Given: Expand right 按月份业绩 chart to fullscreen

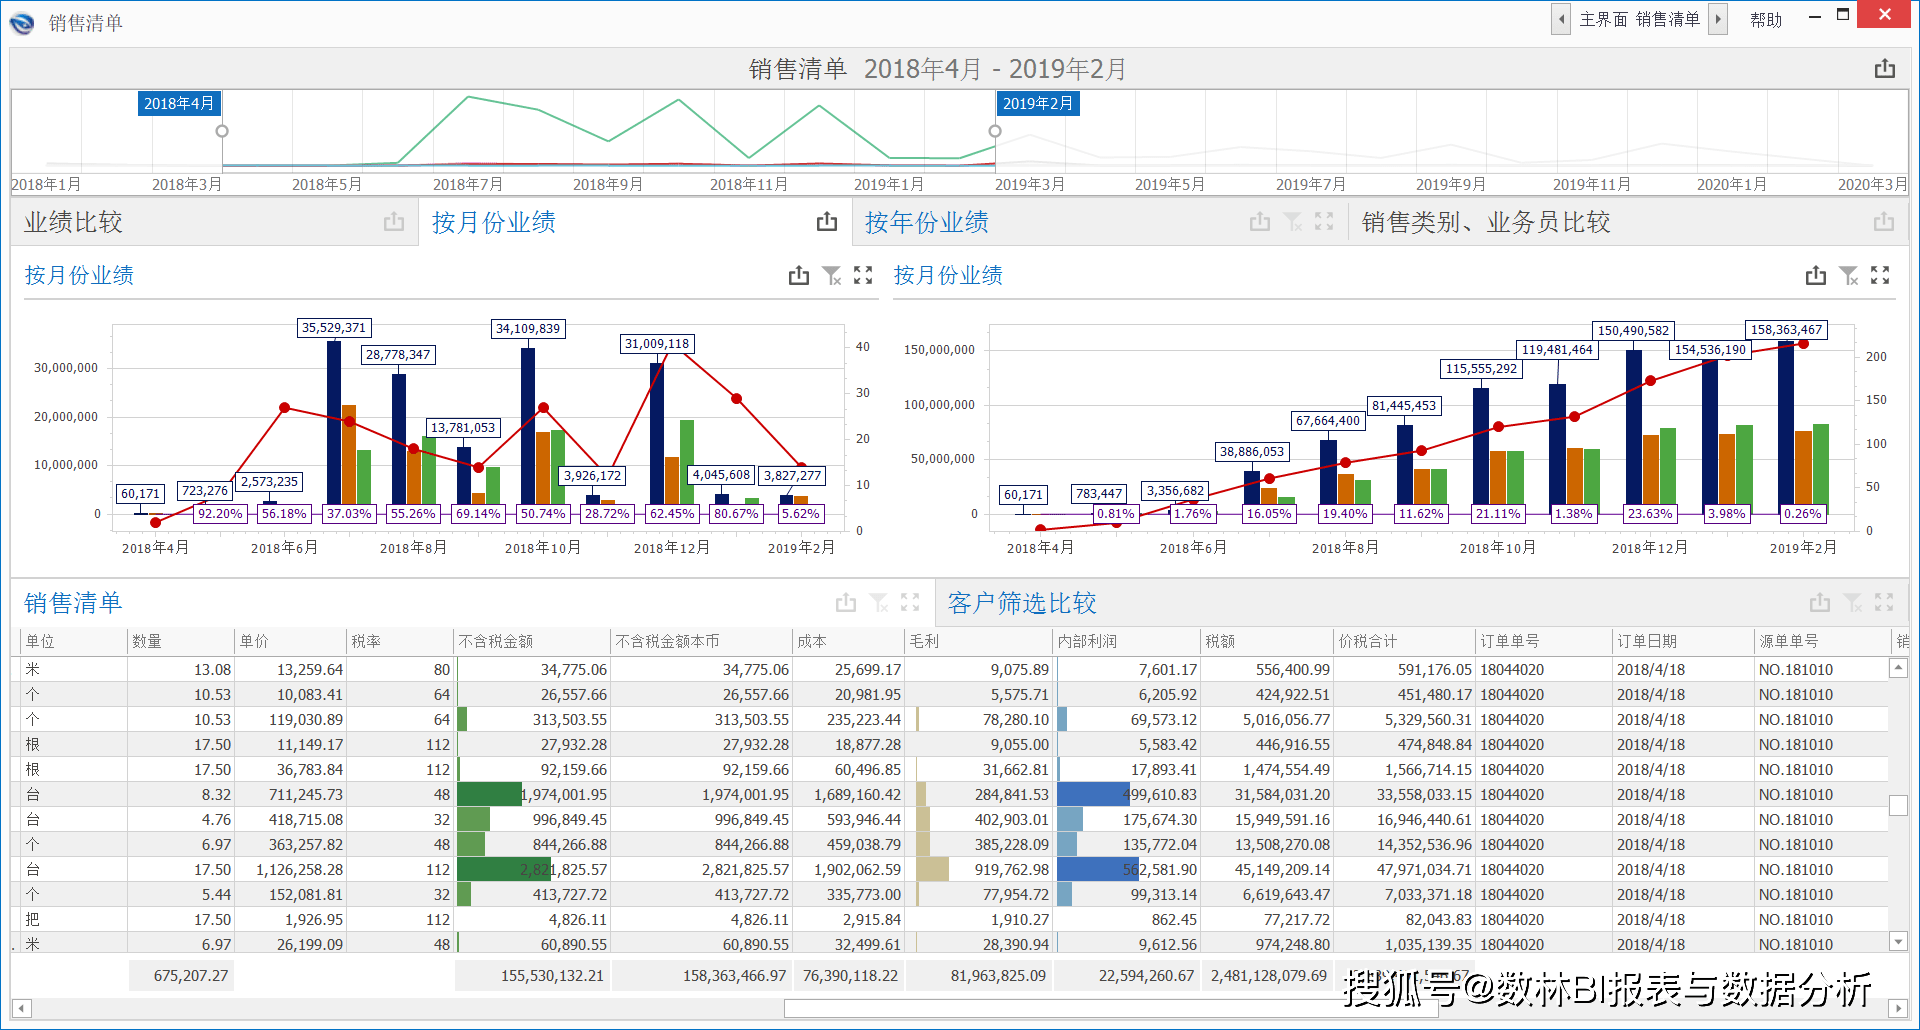Looking at the screenshot, I should (1880, 275).
